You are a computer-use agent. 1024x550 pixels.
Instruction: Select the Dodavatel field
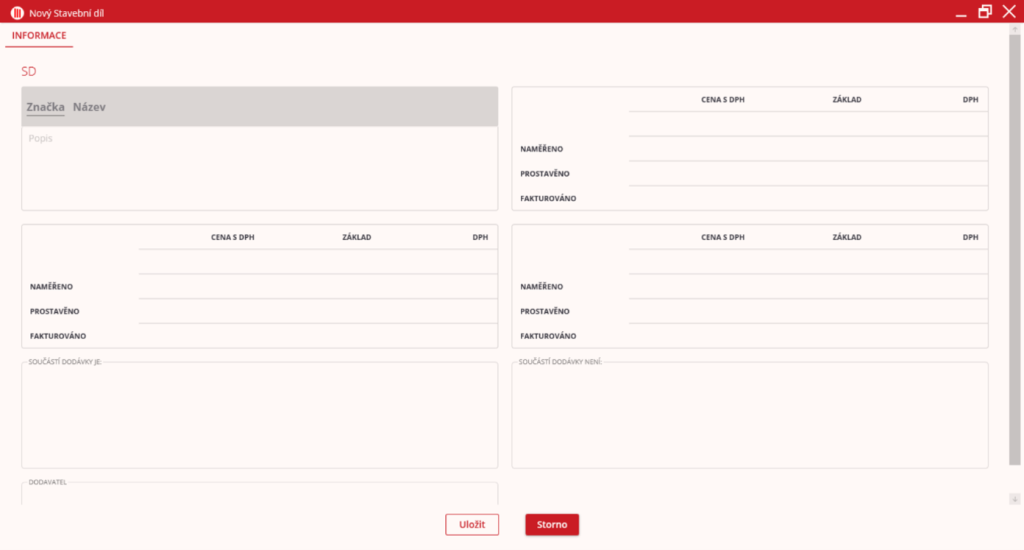[x=259, y=494]
